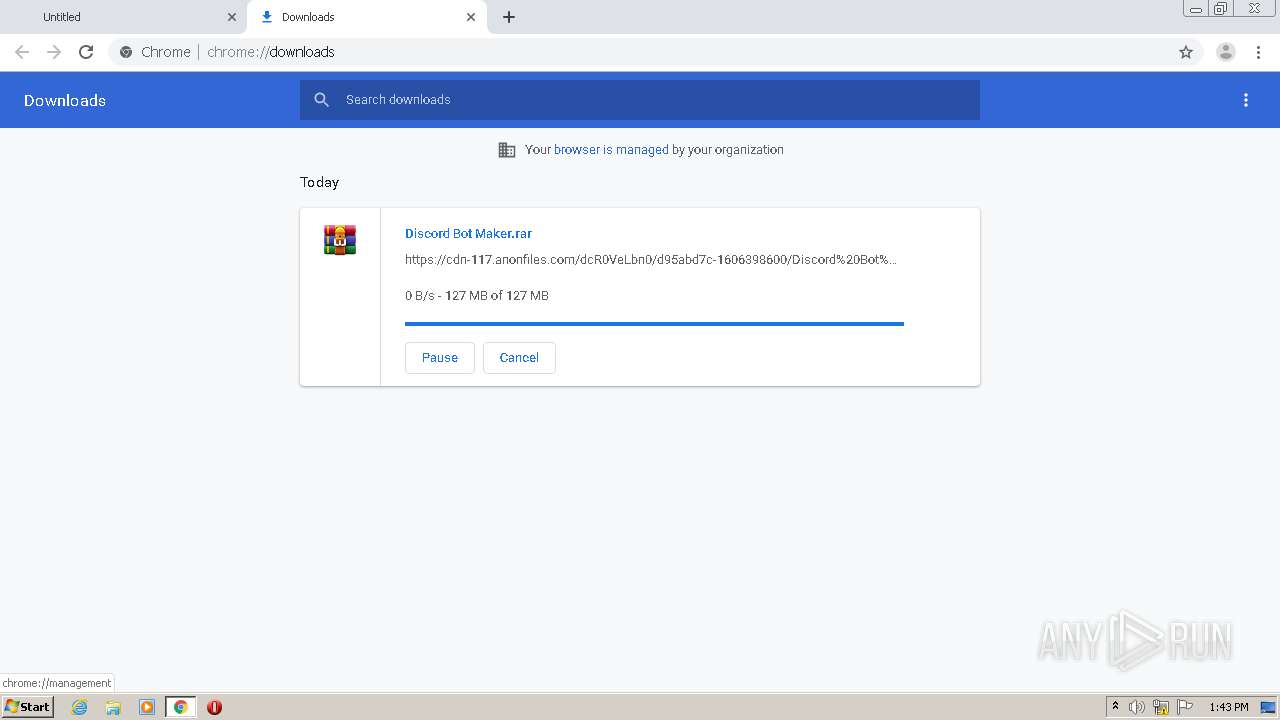Open the Downloads page three-dot menu
This screenshot has height=720, width=1280.
[1246, 100]
